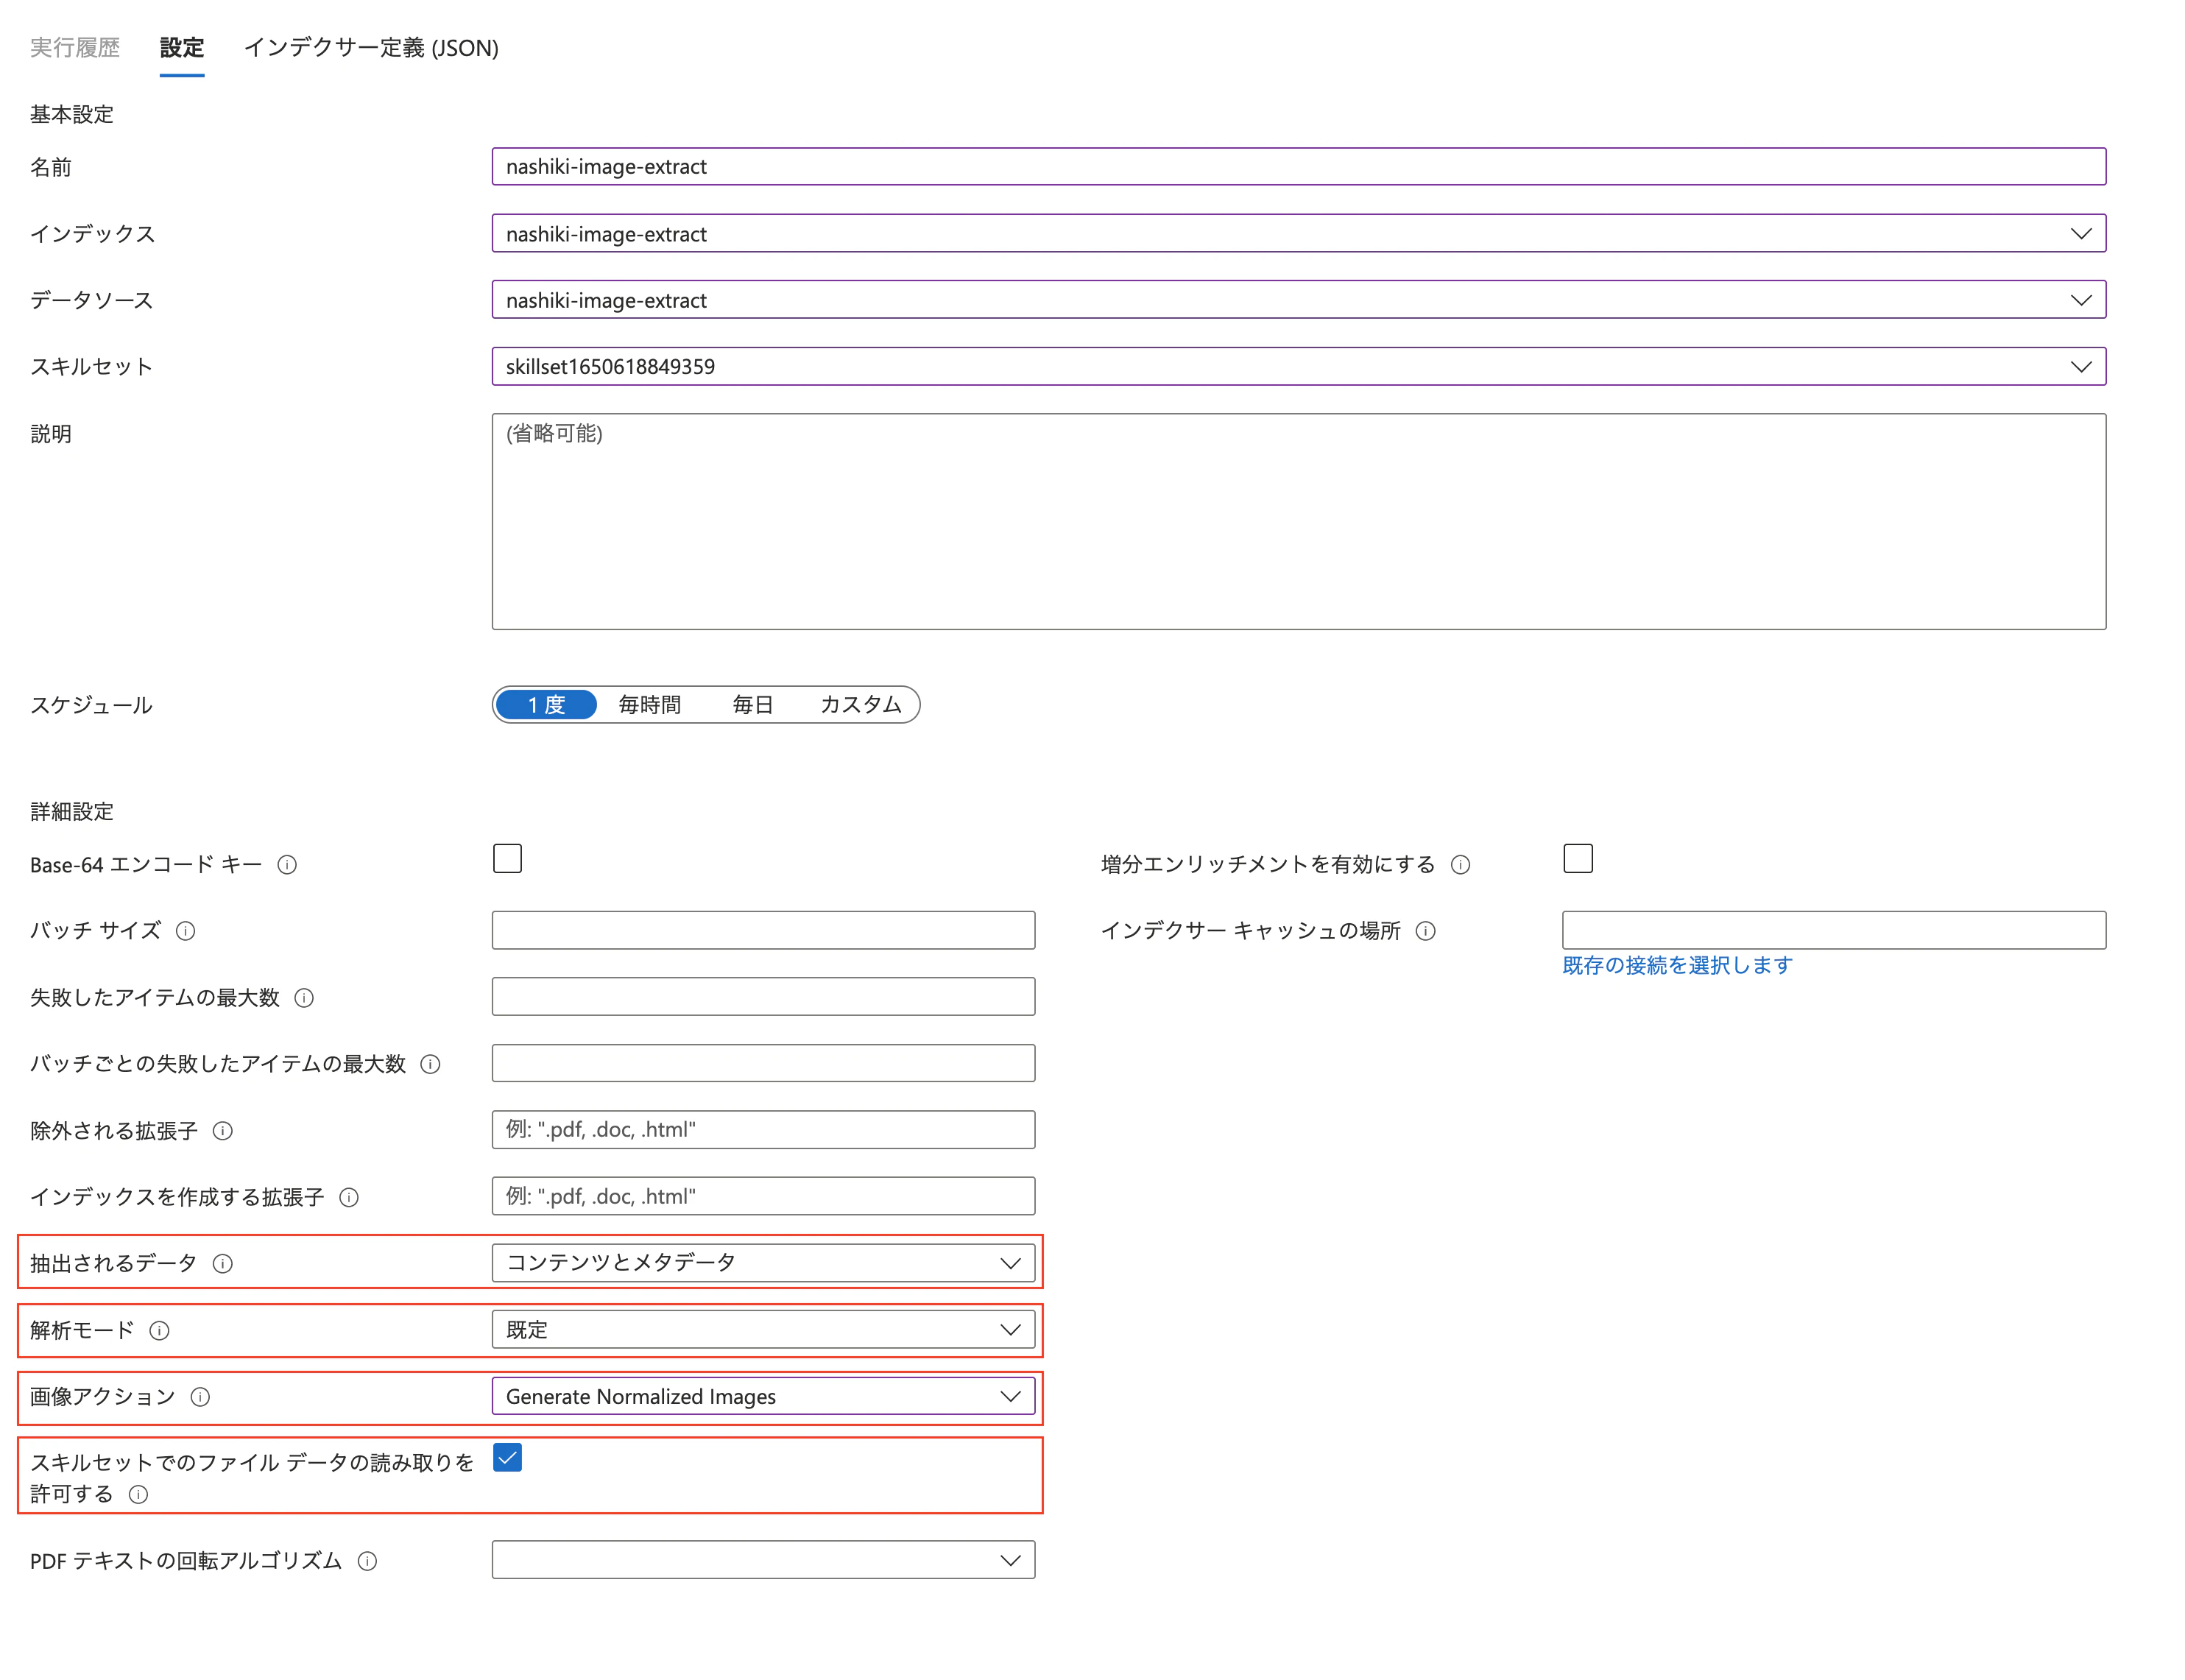Expand PDF テキストの回転アルゴリズム dropdown

point(763,1560)
